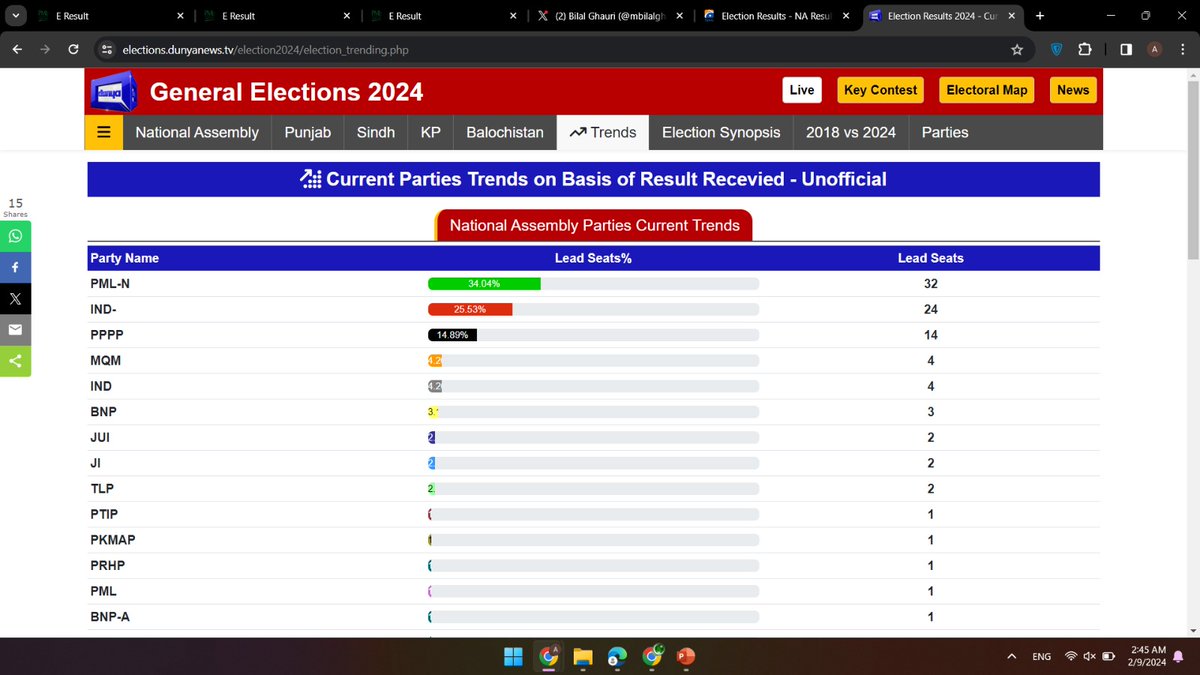This screenshot has height=675, width=1200.
Task: Click the Dunya News logo
Action: tap(112, 91)
